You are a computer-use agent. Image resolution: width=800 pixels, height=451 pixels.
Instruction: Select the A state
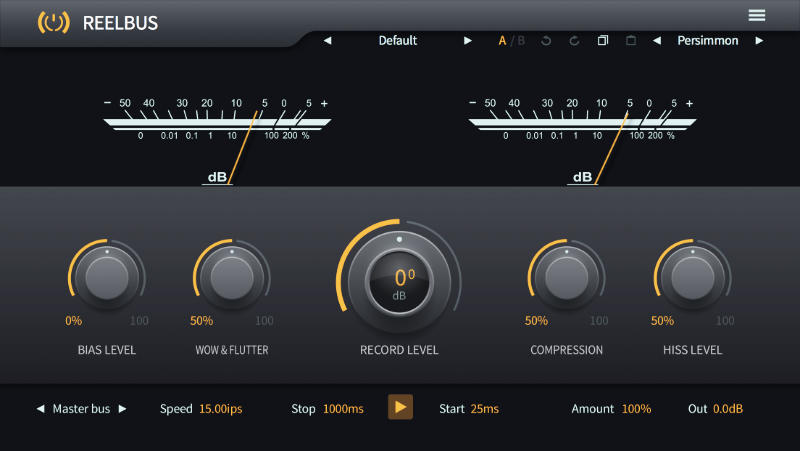(x=502, y=41)
